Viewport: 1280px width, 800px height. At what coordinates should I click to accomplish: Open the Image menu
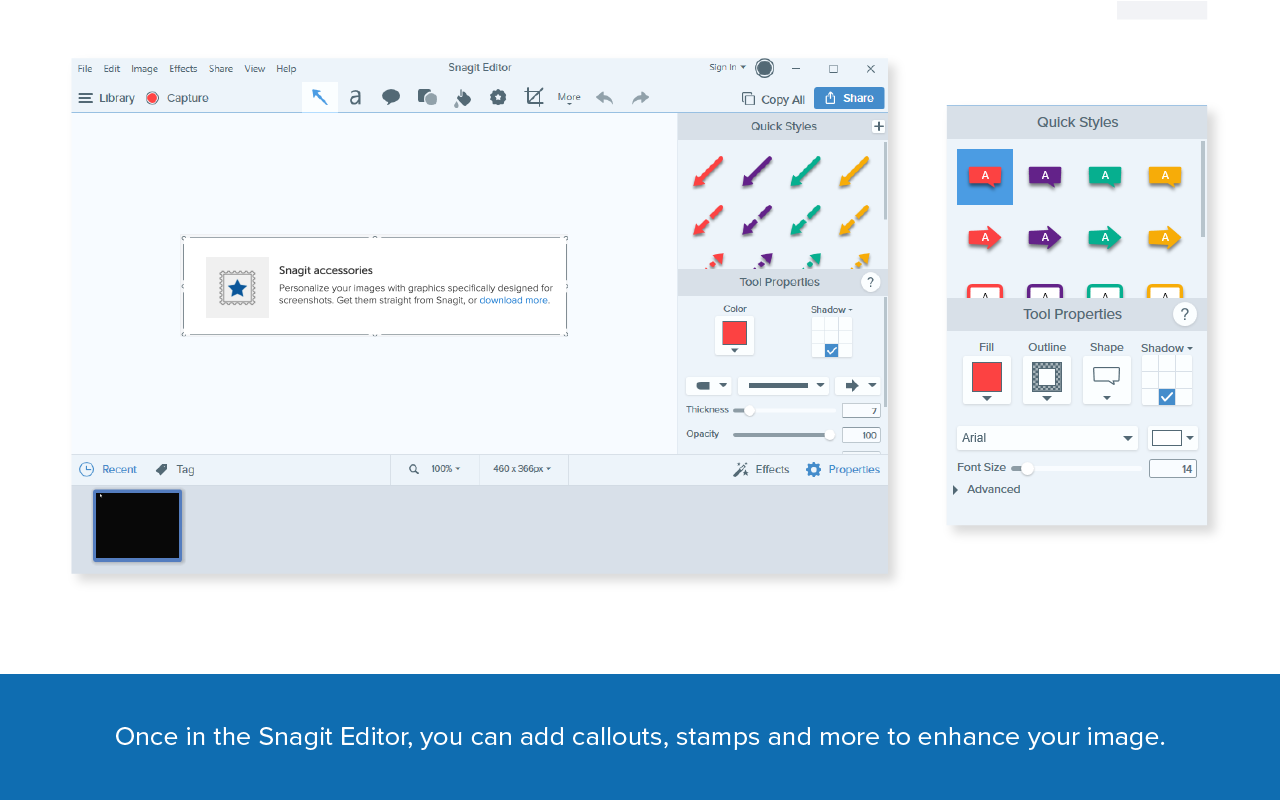coord(144,69)
